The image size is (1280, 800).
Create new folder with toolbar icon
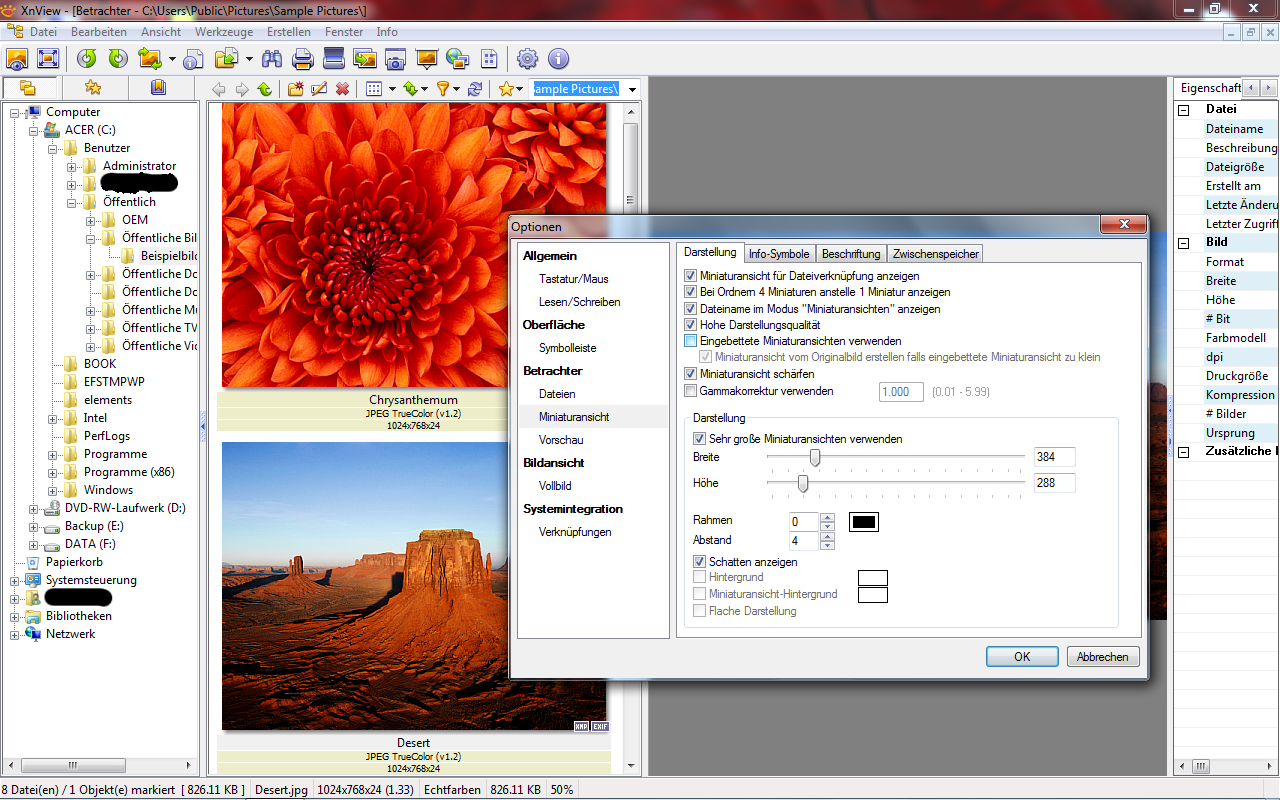[296, 89]
